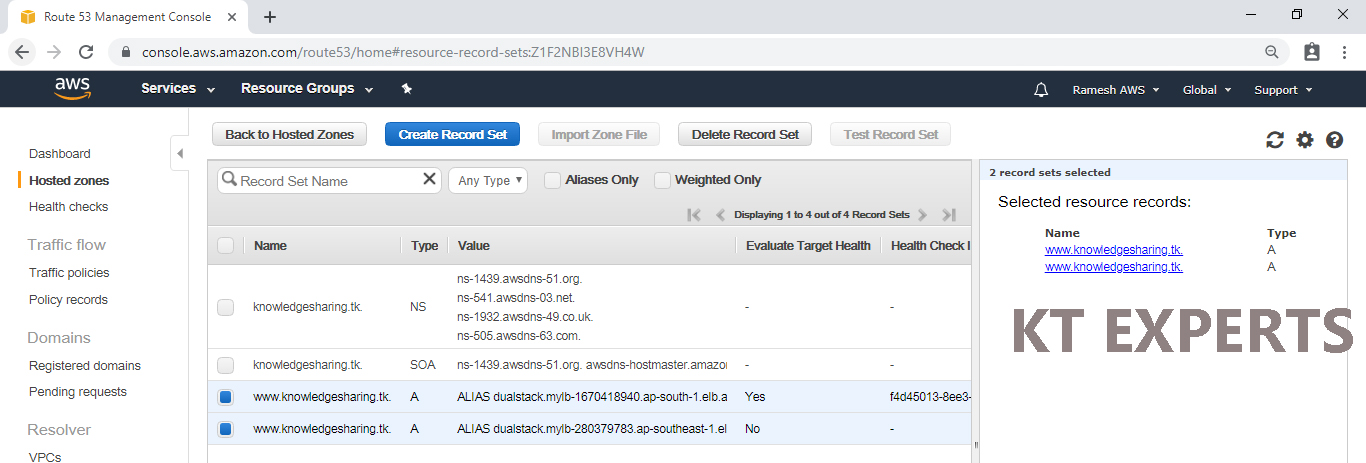Select the SOA record value text
Viewport: 1366px width, 463px height.
[x=592, y=365]
